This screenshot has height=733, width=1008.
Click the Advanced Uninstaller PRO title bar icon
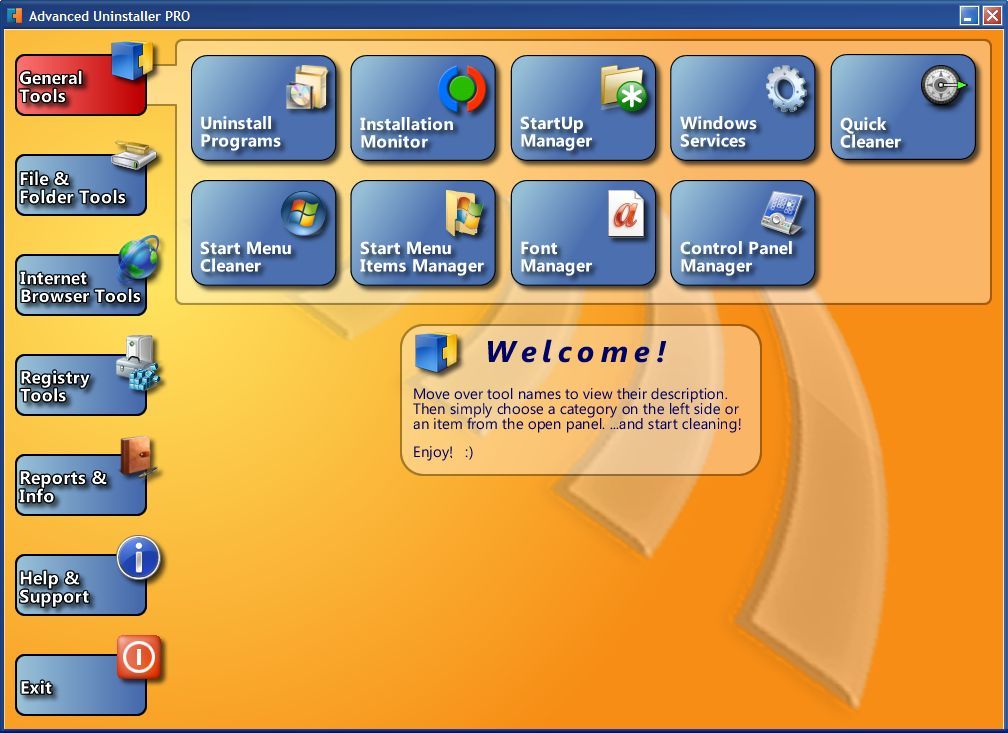13,15
